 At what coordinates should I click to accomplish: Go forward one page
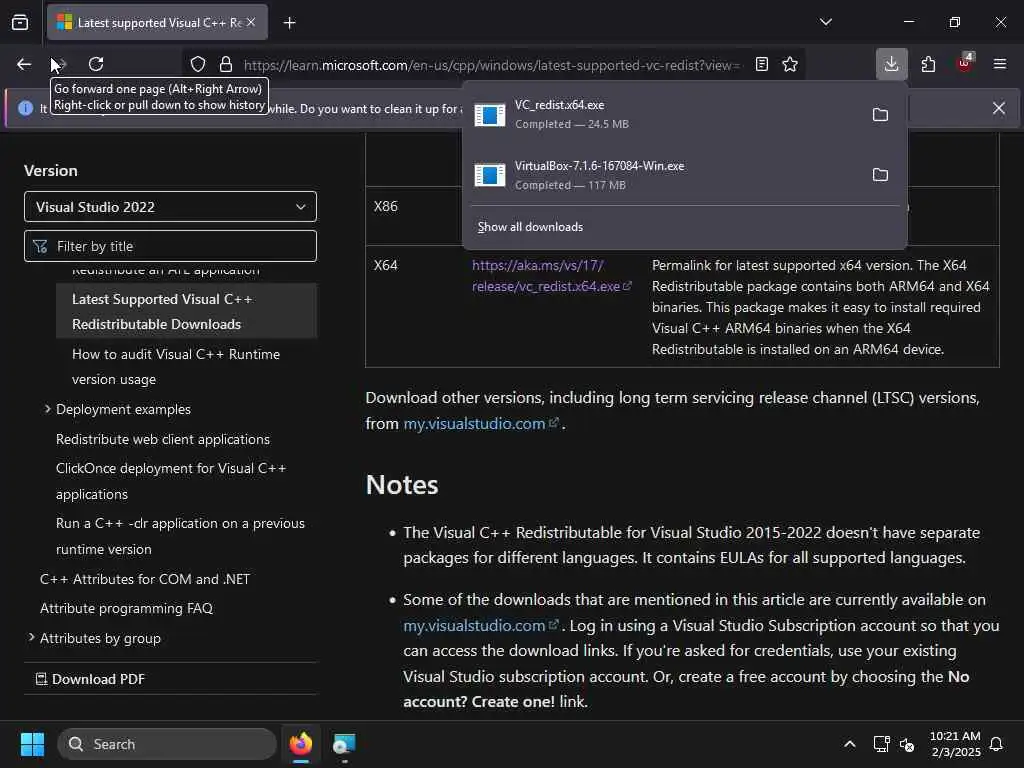59,64
